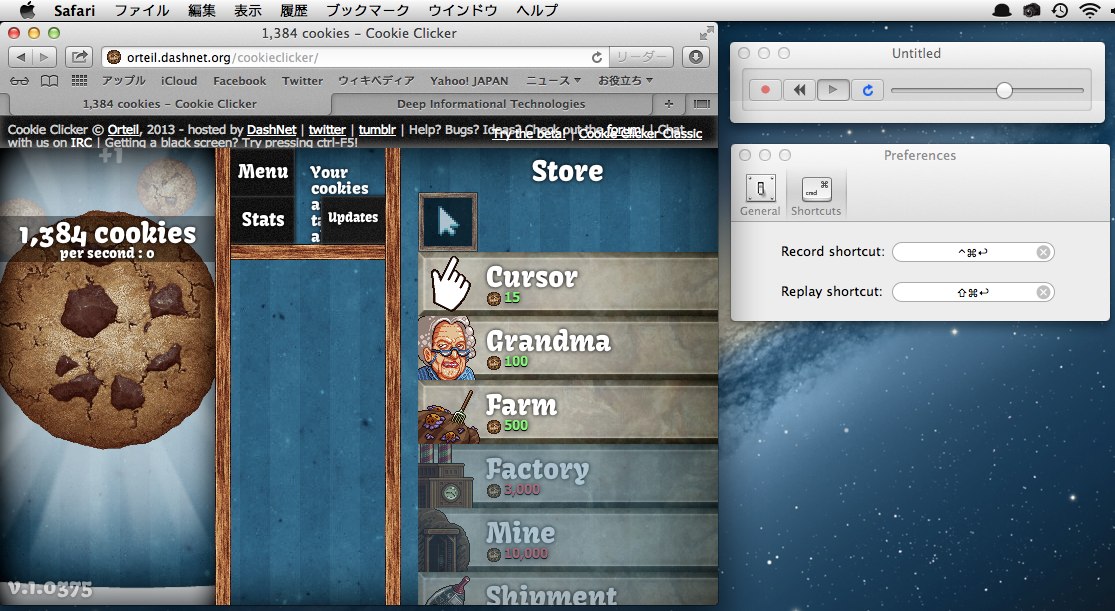Screen dimensions: 1115x611
Task: Click the Safari forward arrow
Action: pyautogui.click(x=44, y=57)
